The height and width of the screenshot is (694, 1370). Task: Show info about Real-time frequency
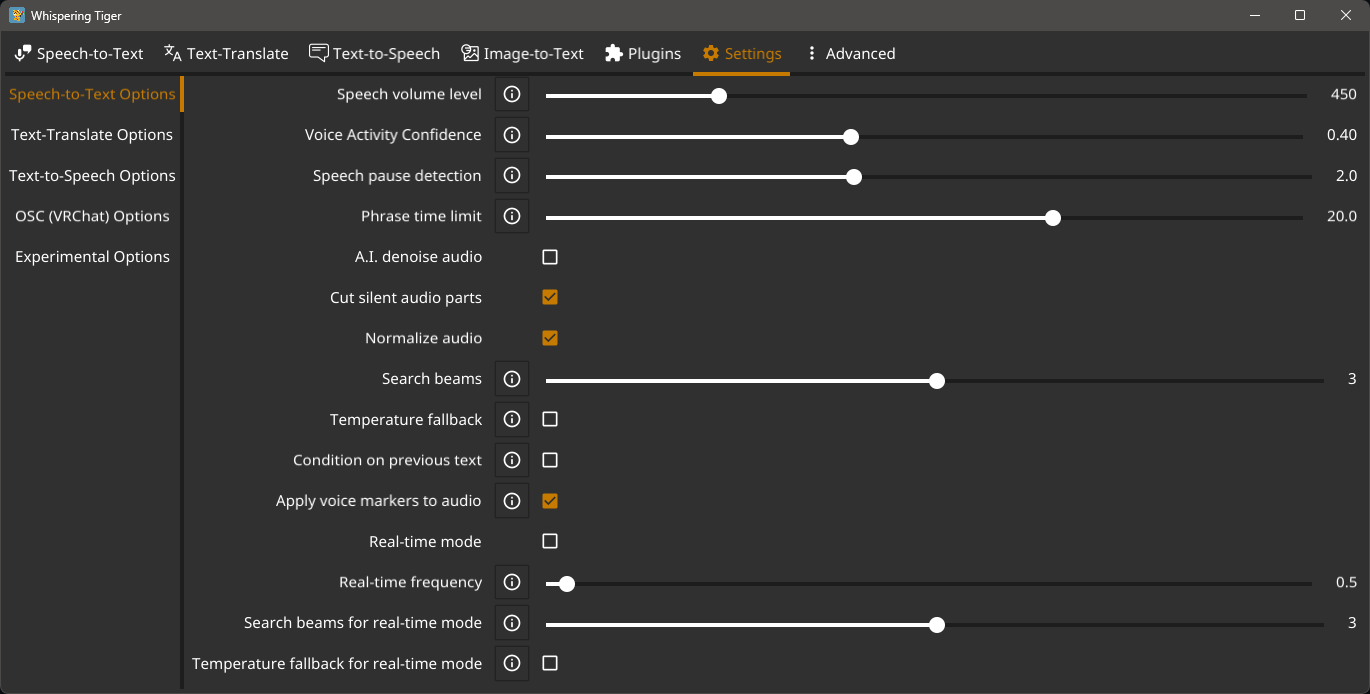click(x=512, y=582)
